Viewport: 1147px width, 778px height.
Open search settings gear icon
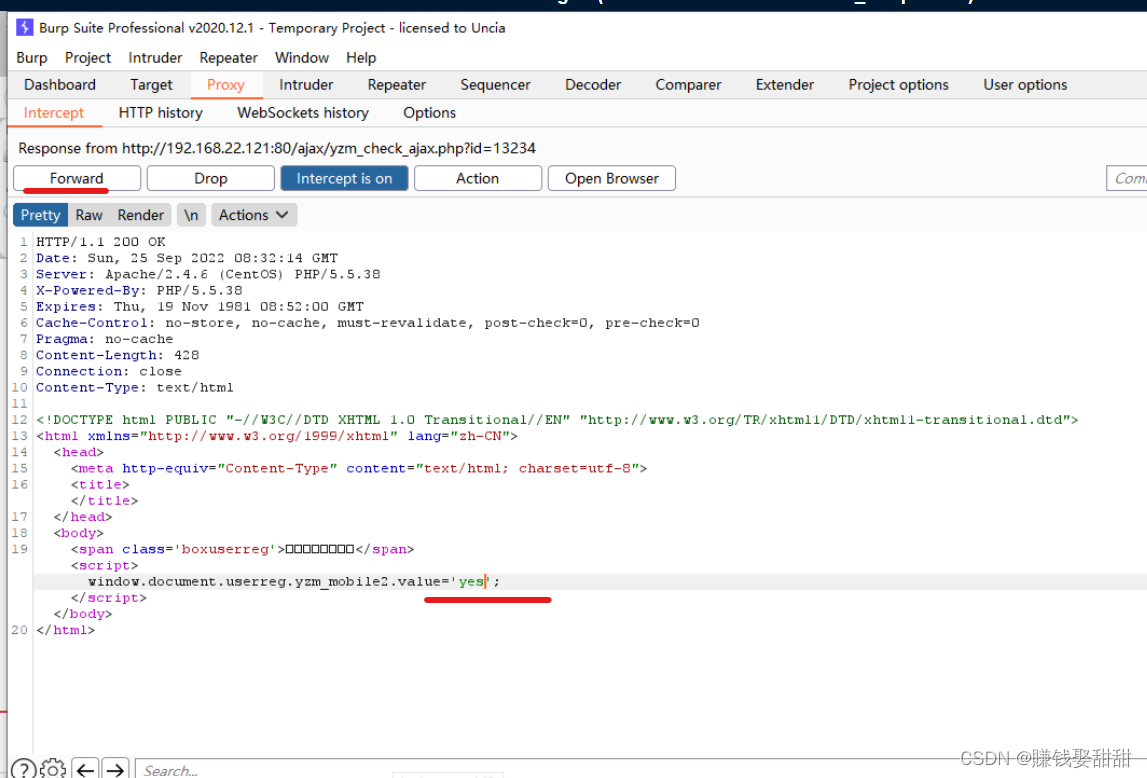coord(53,769)
